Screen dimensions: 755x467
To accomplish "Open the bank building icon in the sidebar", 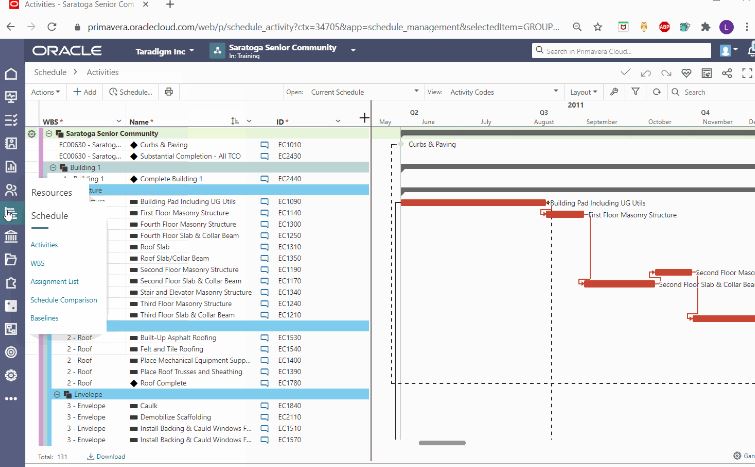I will point(11,236).
